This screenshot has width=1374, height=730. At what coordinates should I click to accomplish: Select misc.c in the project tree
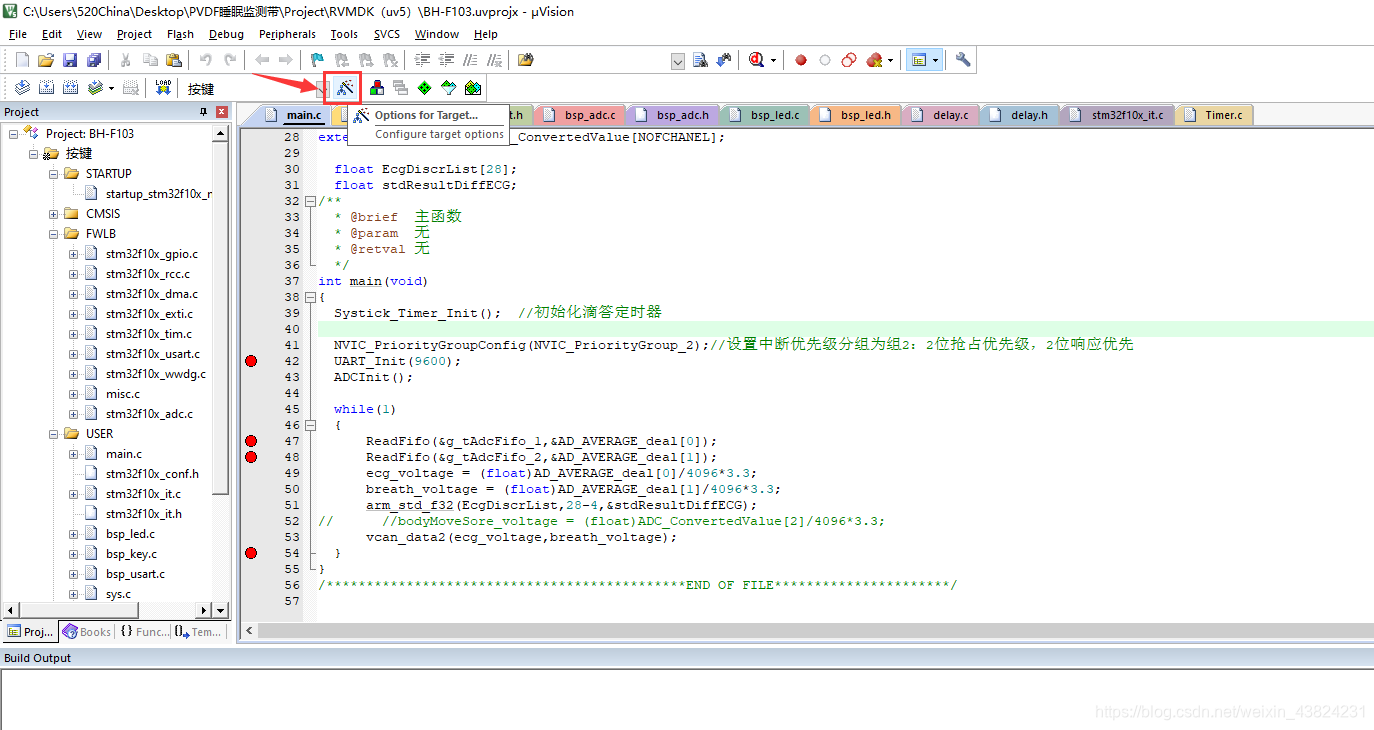tap(123, 394)
